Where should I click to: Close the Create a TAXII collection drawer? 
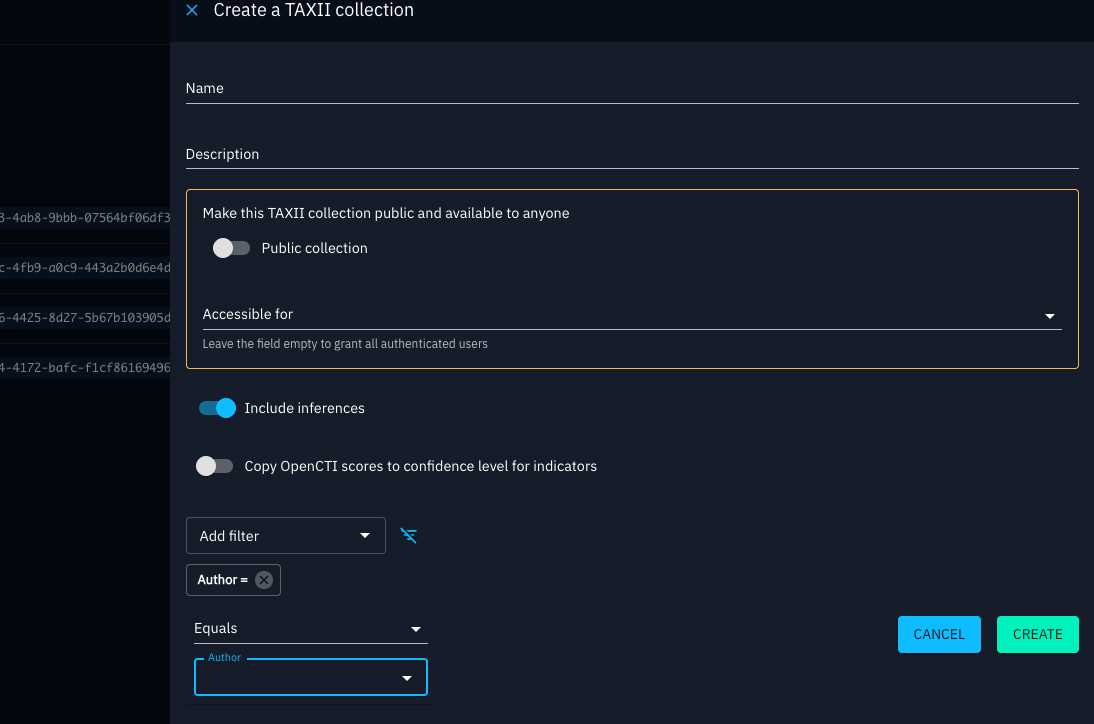pyautogui.click(x=191, y=11)
